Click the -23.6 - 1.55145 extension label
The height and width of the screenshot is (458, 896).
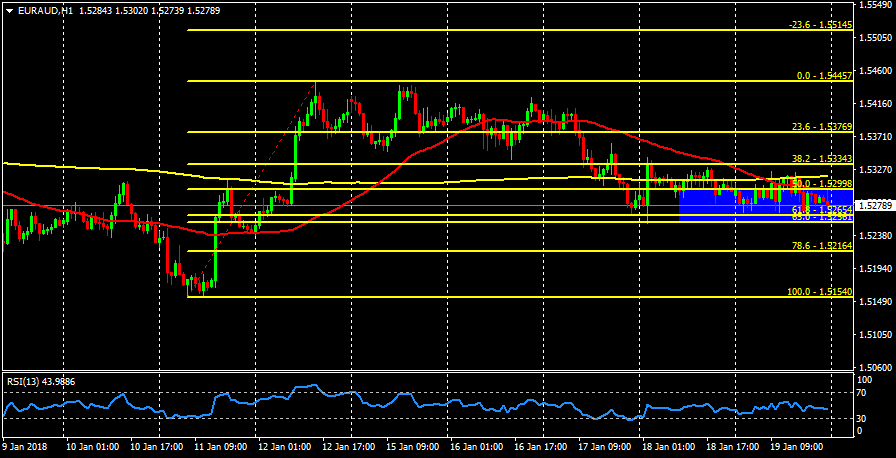pyautogui.click(x=820, y=25)
